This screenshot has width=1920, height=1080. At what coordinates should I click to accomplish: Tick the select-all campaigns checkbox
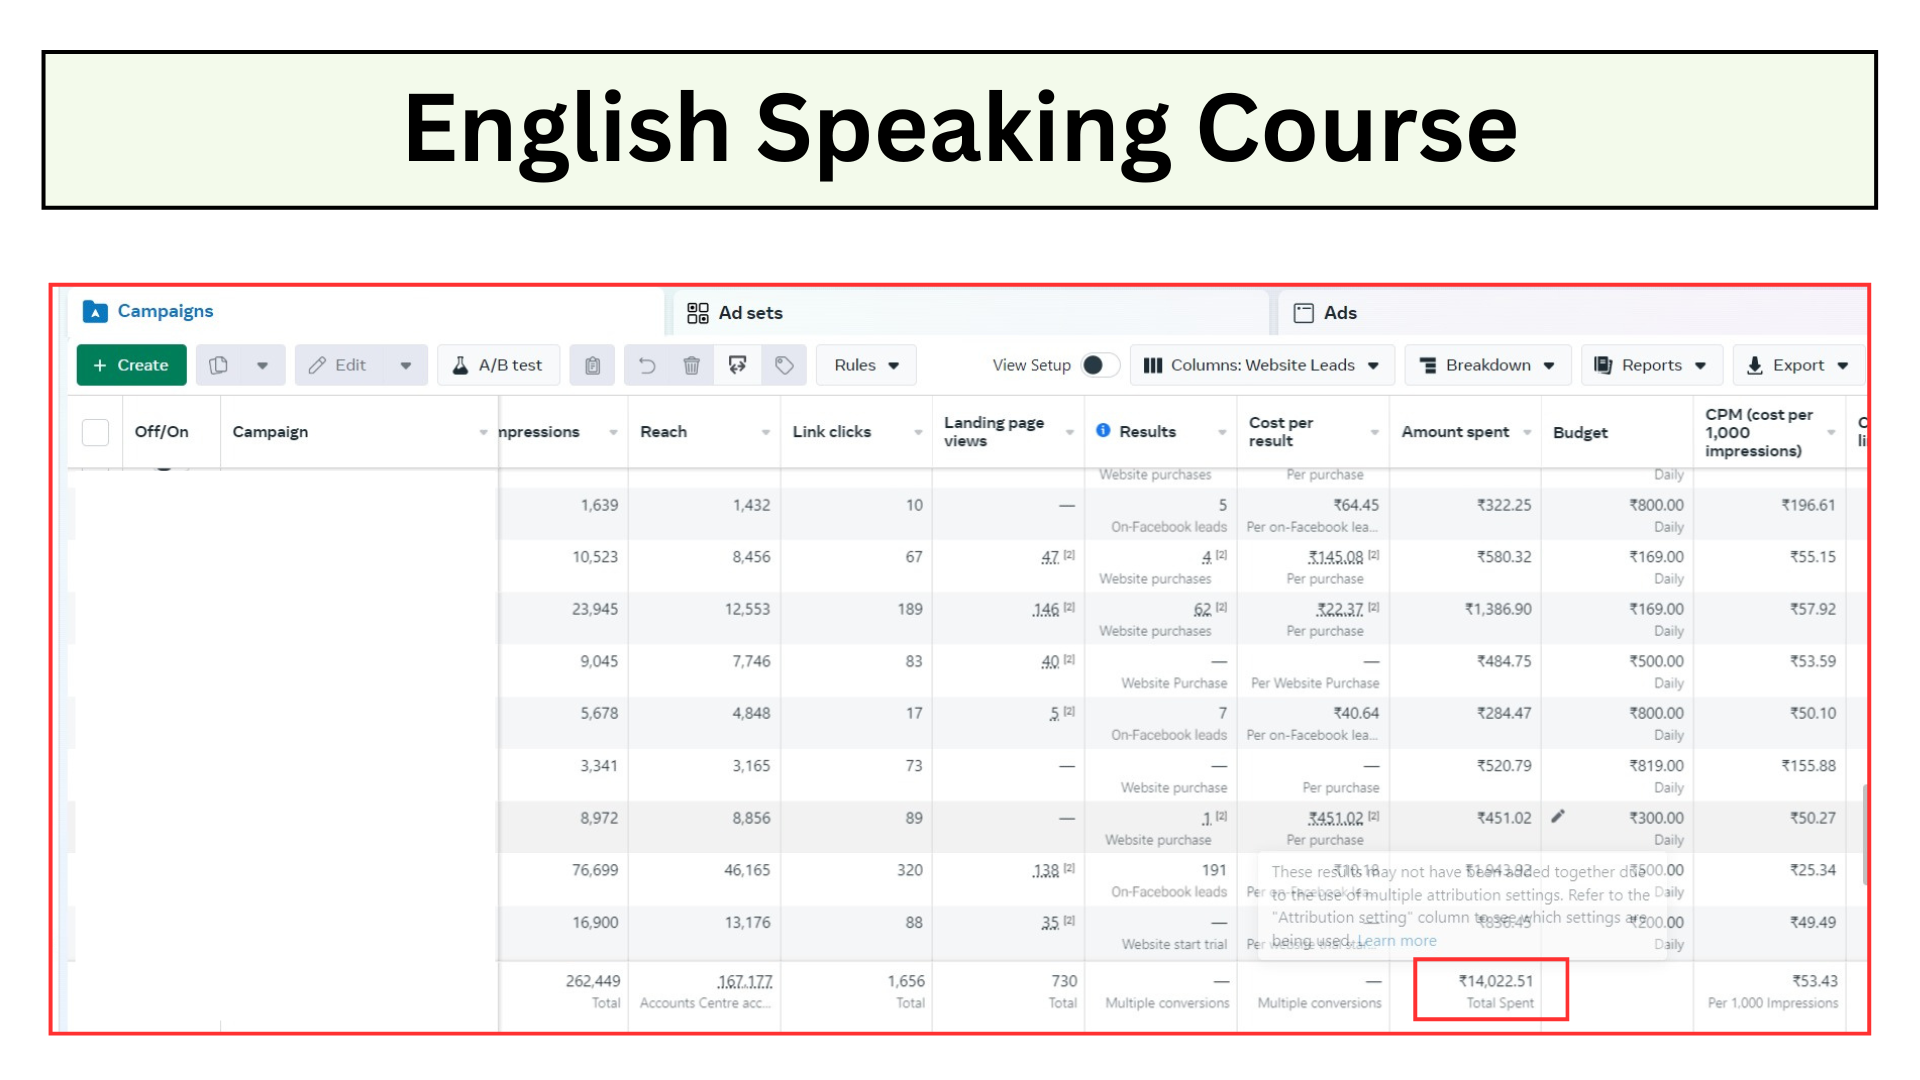coord(95,432)
